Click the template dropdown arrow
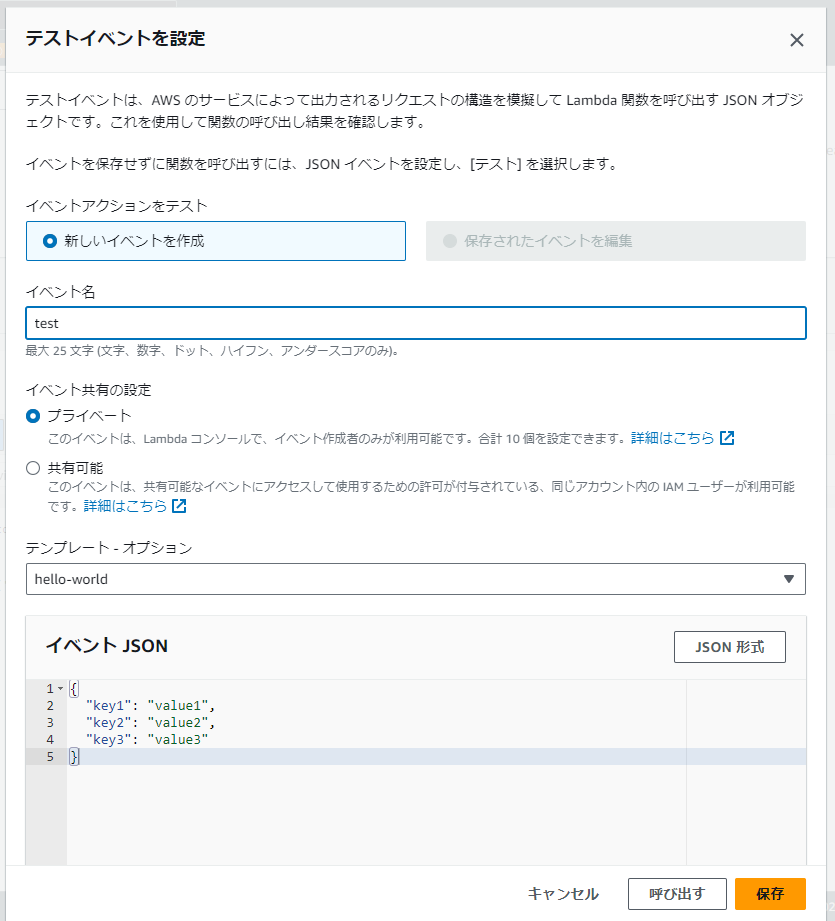Screen dimensions: 835x921 coord(789,579)
